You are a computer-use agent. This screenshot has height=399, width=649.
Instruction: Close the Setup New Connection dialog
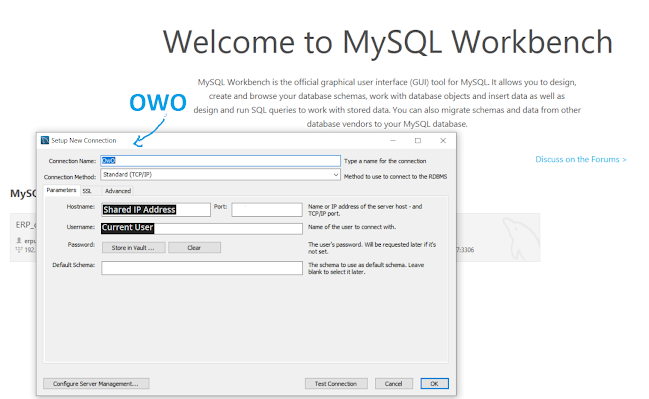[x=443, y=141]
